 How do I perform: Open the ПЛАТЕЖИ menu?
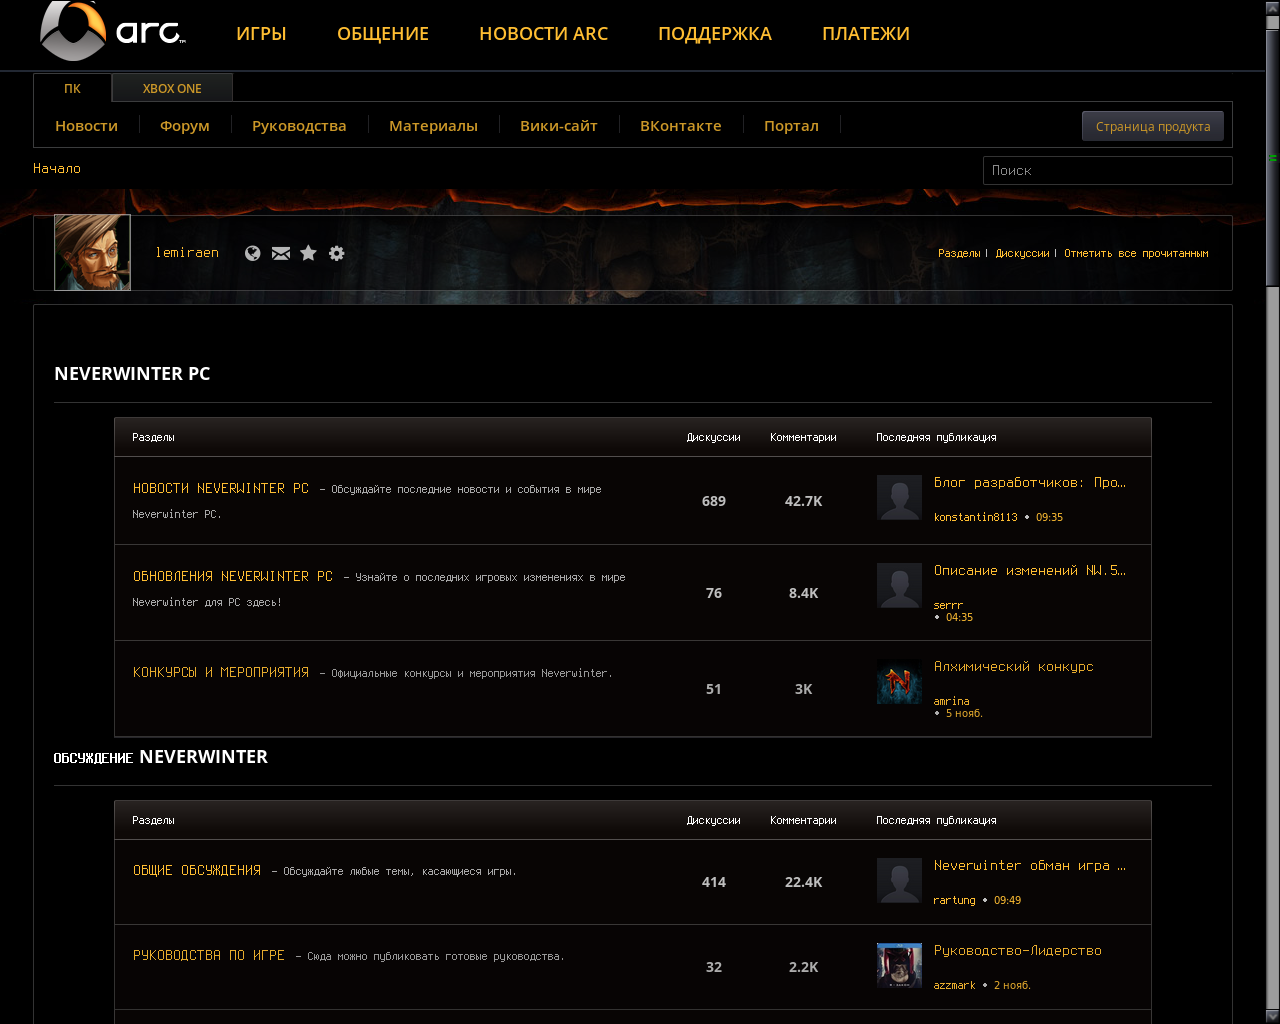pyautogui.click(x=866, y=34)
